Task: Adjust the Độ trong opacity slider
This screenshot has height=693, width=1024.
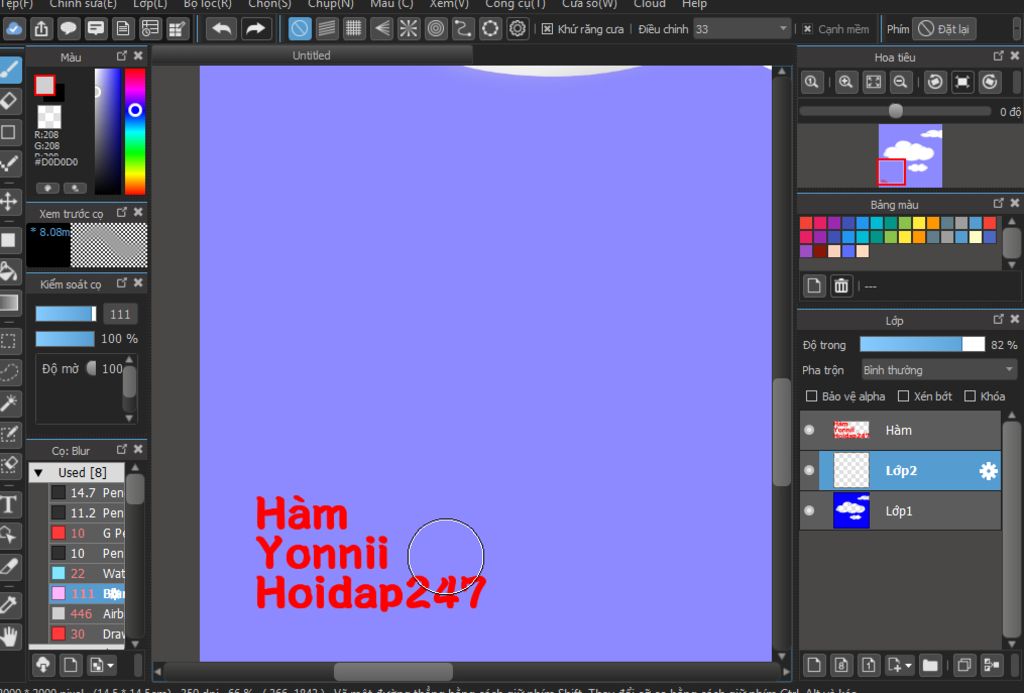Action: click(922, 344)
